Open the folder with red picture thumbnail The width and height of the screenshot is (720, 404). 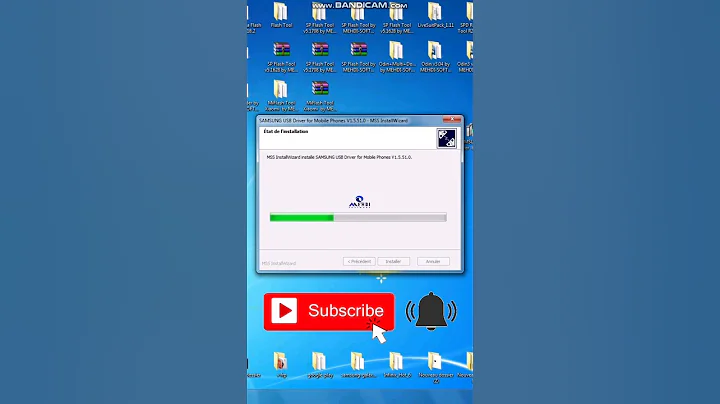point(281,365)
